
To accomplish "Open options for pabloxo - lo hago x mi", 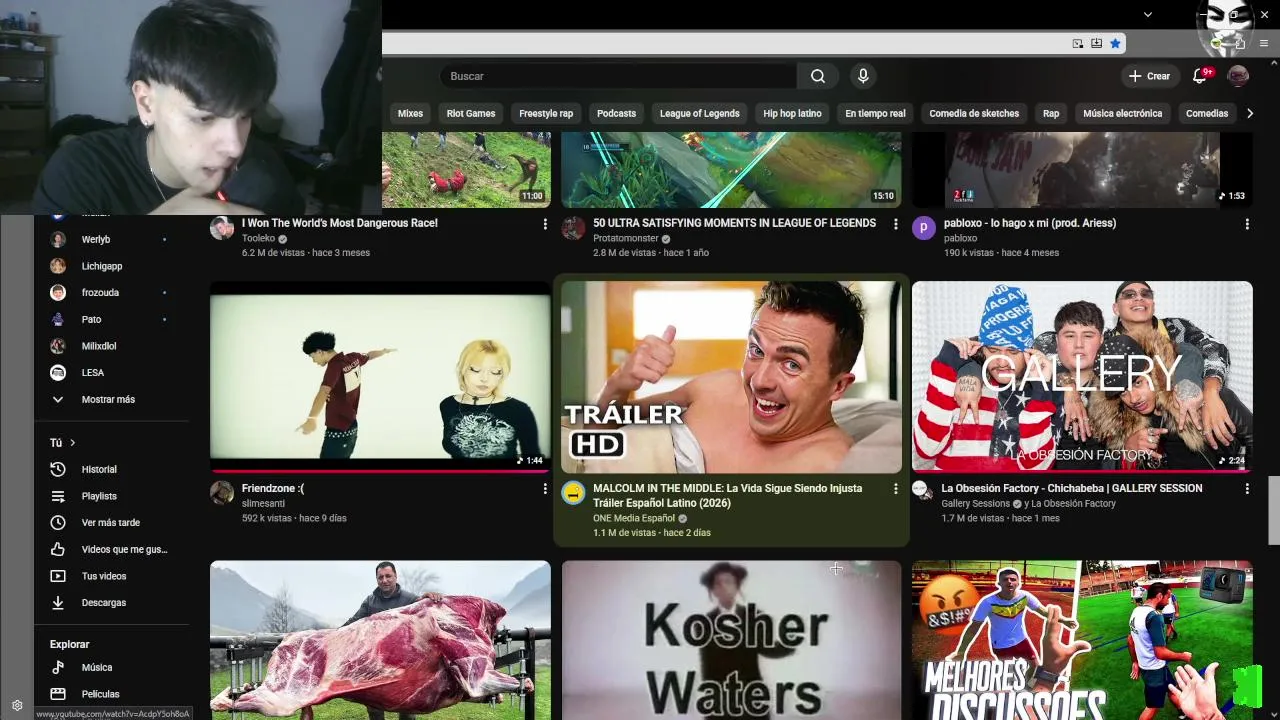I will [1247, 224].
